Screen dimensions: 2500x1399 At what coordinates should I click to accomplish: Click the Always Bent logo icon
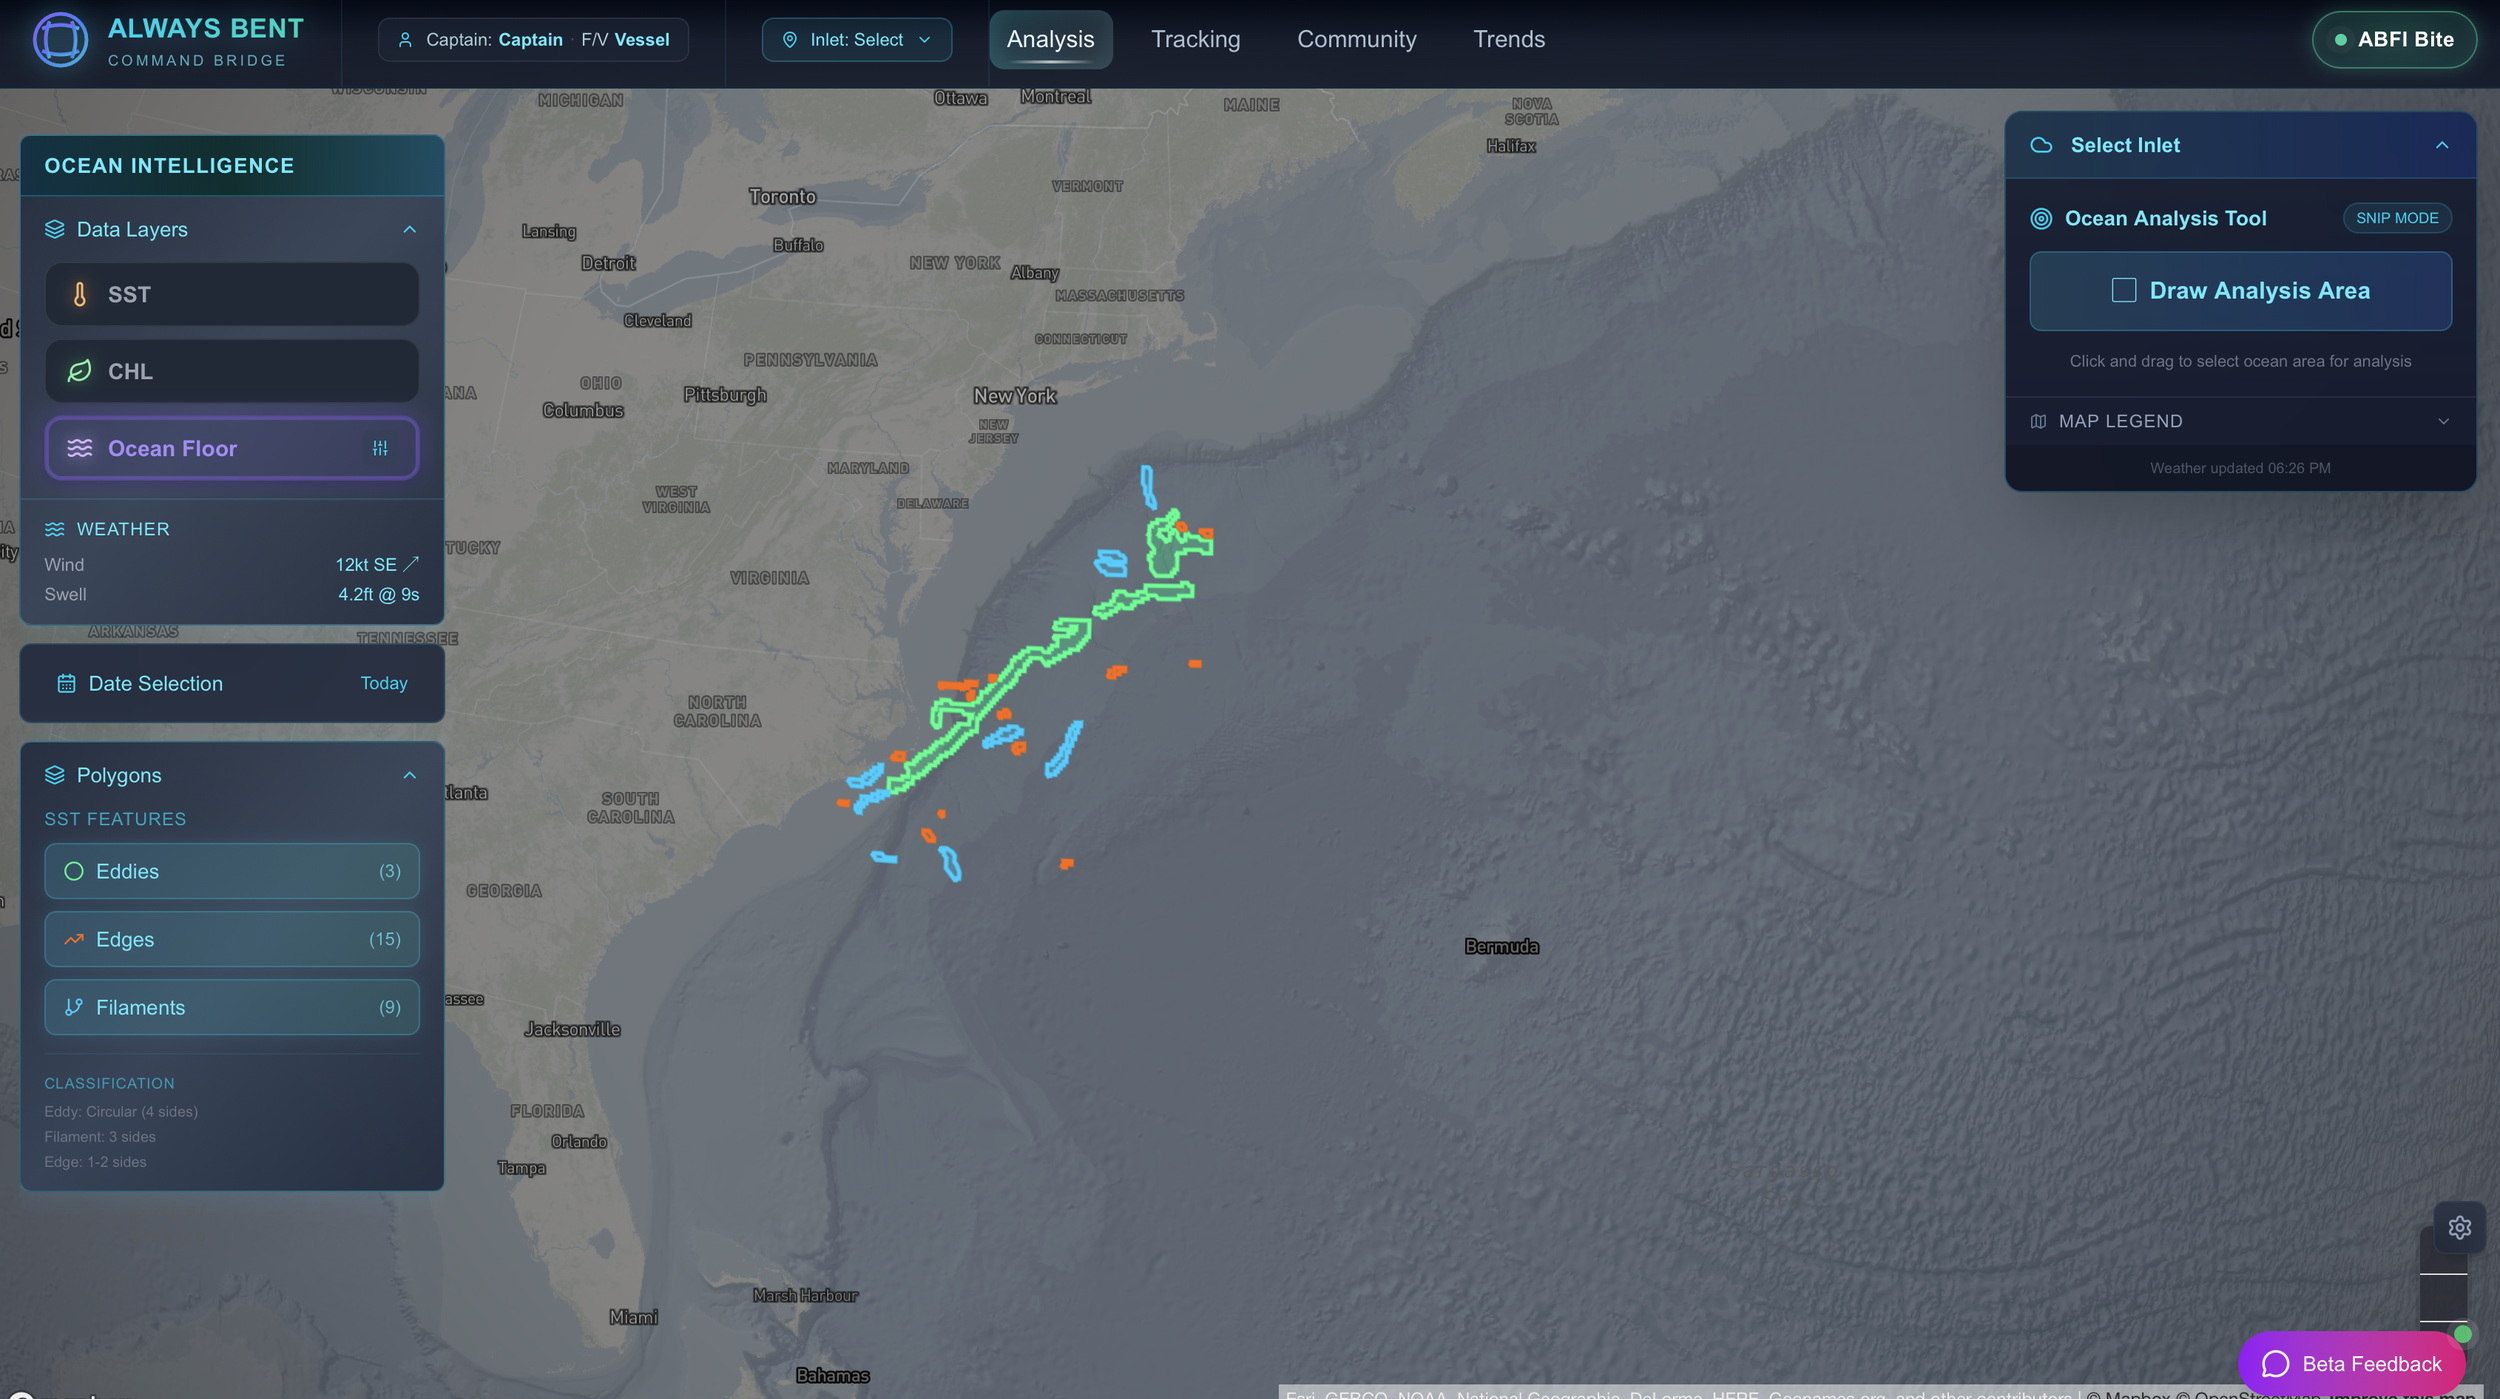coord(60,40)
